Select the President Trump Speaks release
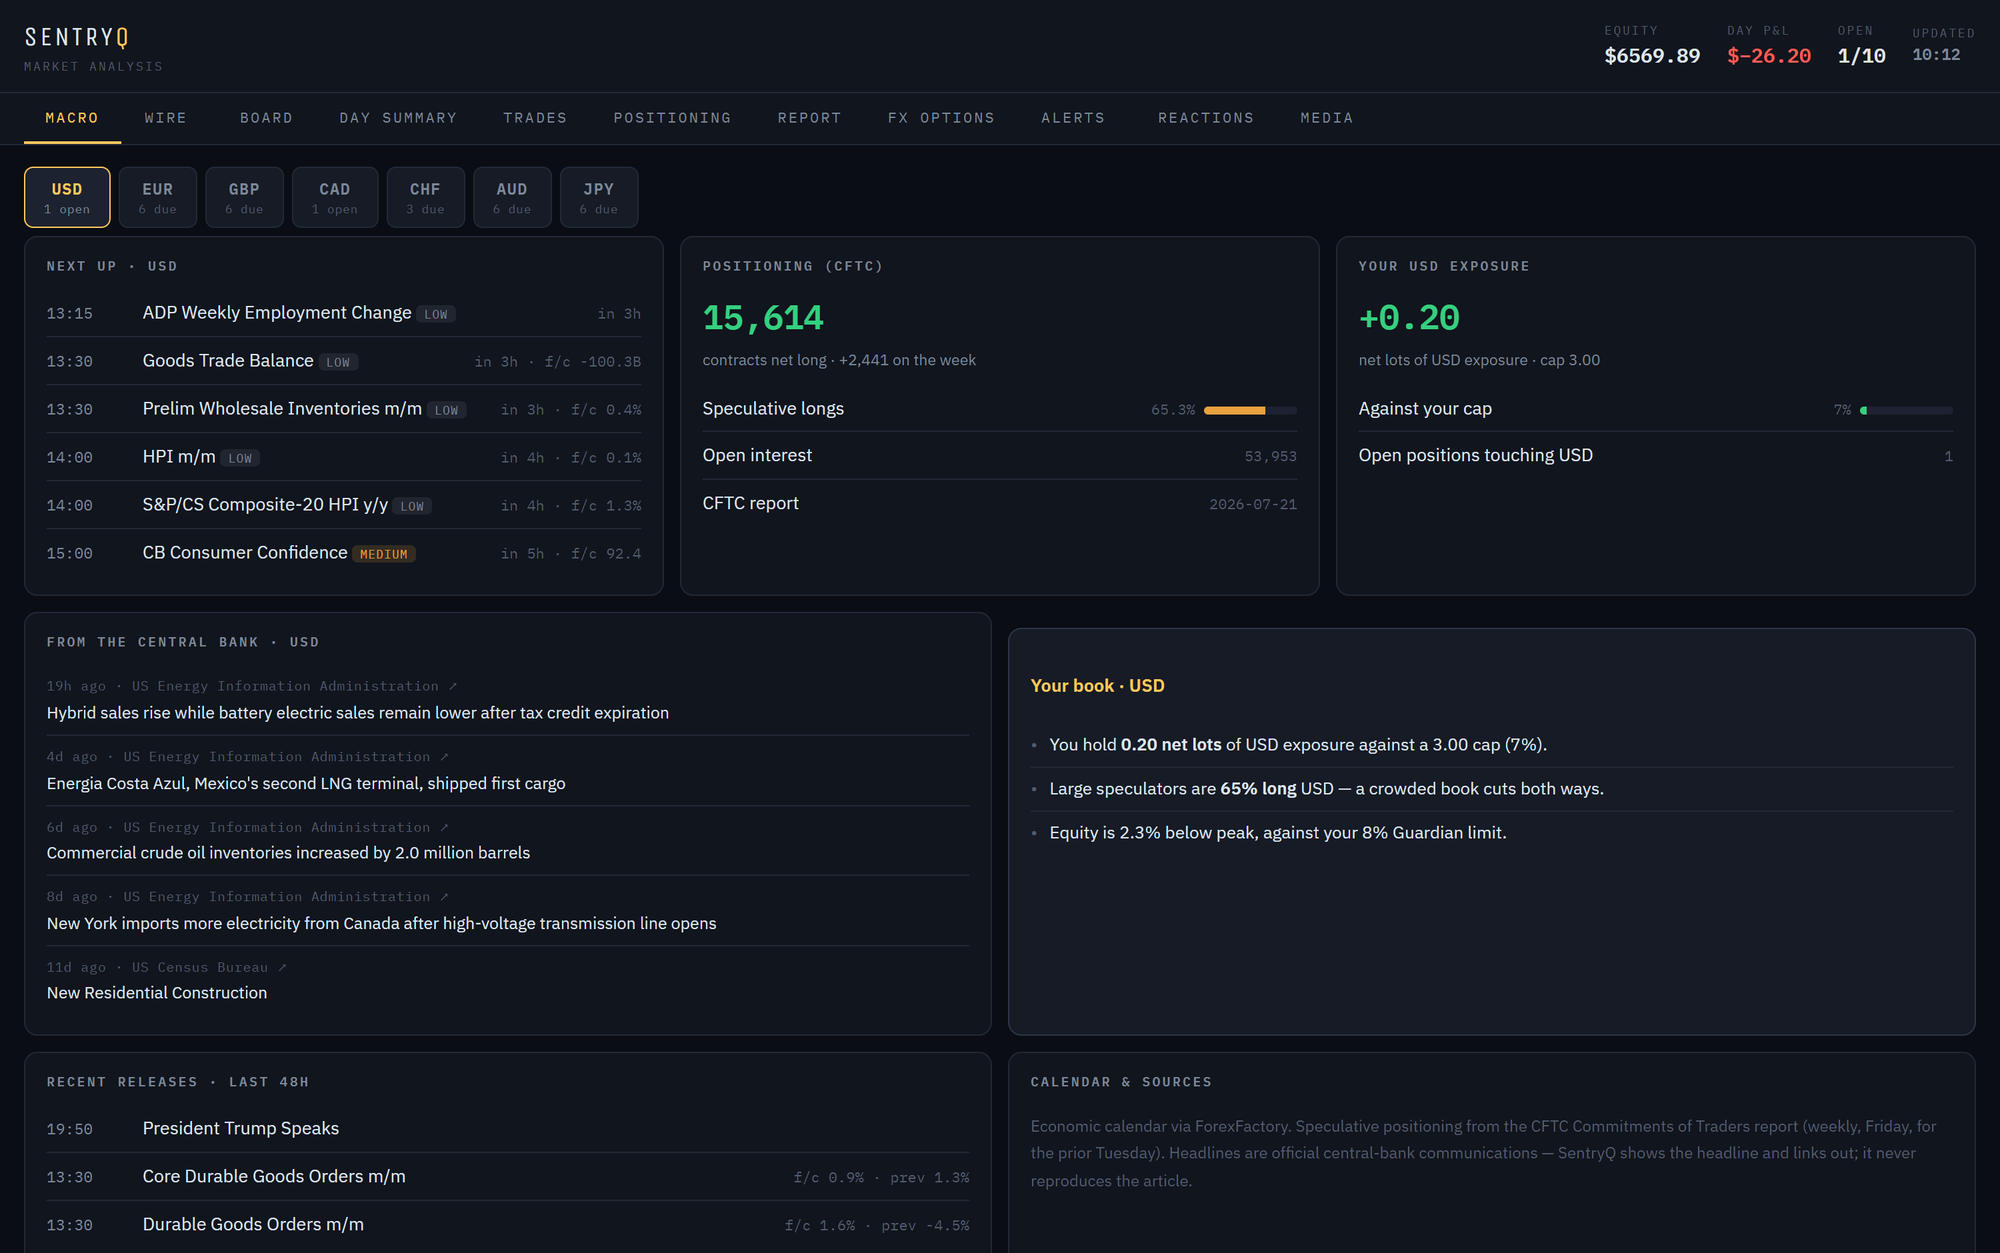2000x1253 pixels. [x=508, y=1129]
